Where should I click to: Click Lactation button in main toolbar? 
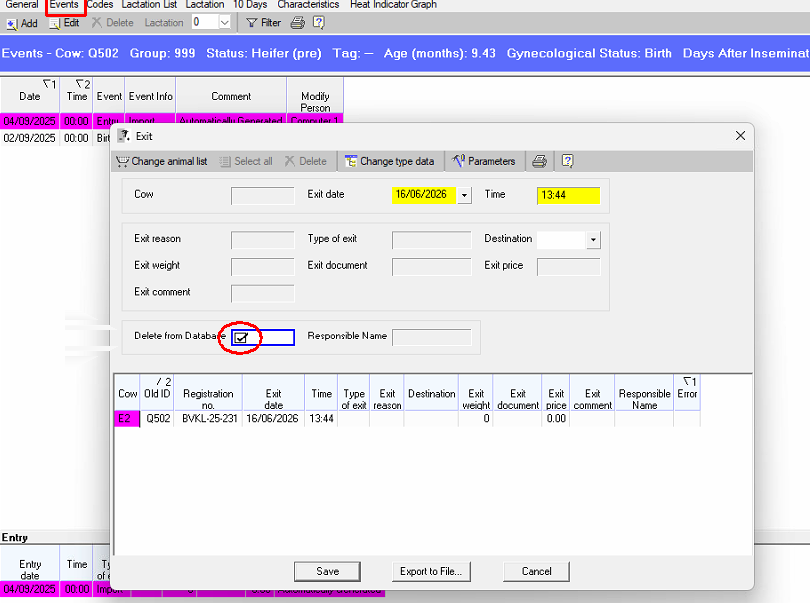164,23
